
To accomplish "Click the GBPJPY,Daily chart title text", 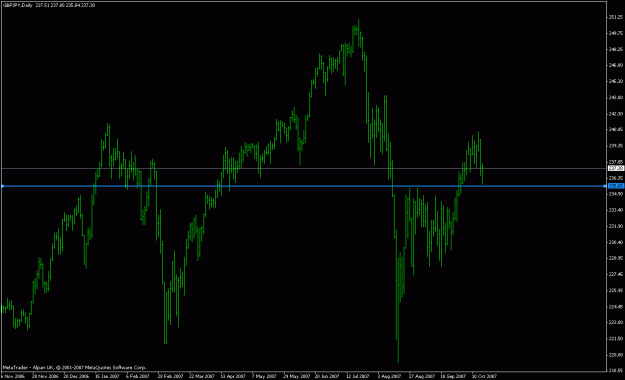I will [18, 5].
